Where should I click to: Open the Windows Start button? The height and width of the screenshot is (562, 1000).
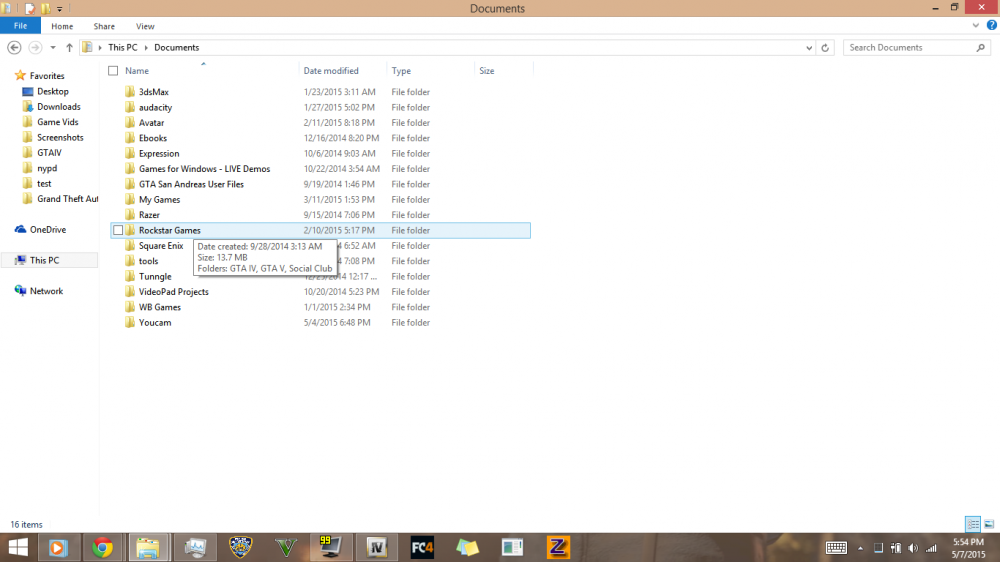click(x=18, y=547)
